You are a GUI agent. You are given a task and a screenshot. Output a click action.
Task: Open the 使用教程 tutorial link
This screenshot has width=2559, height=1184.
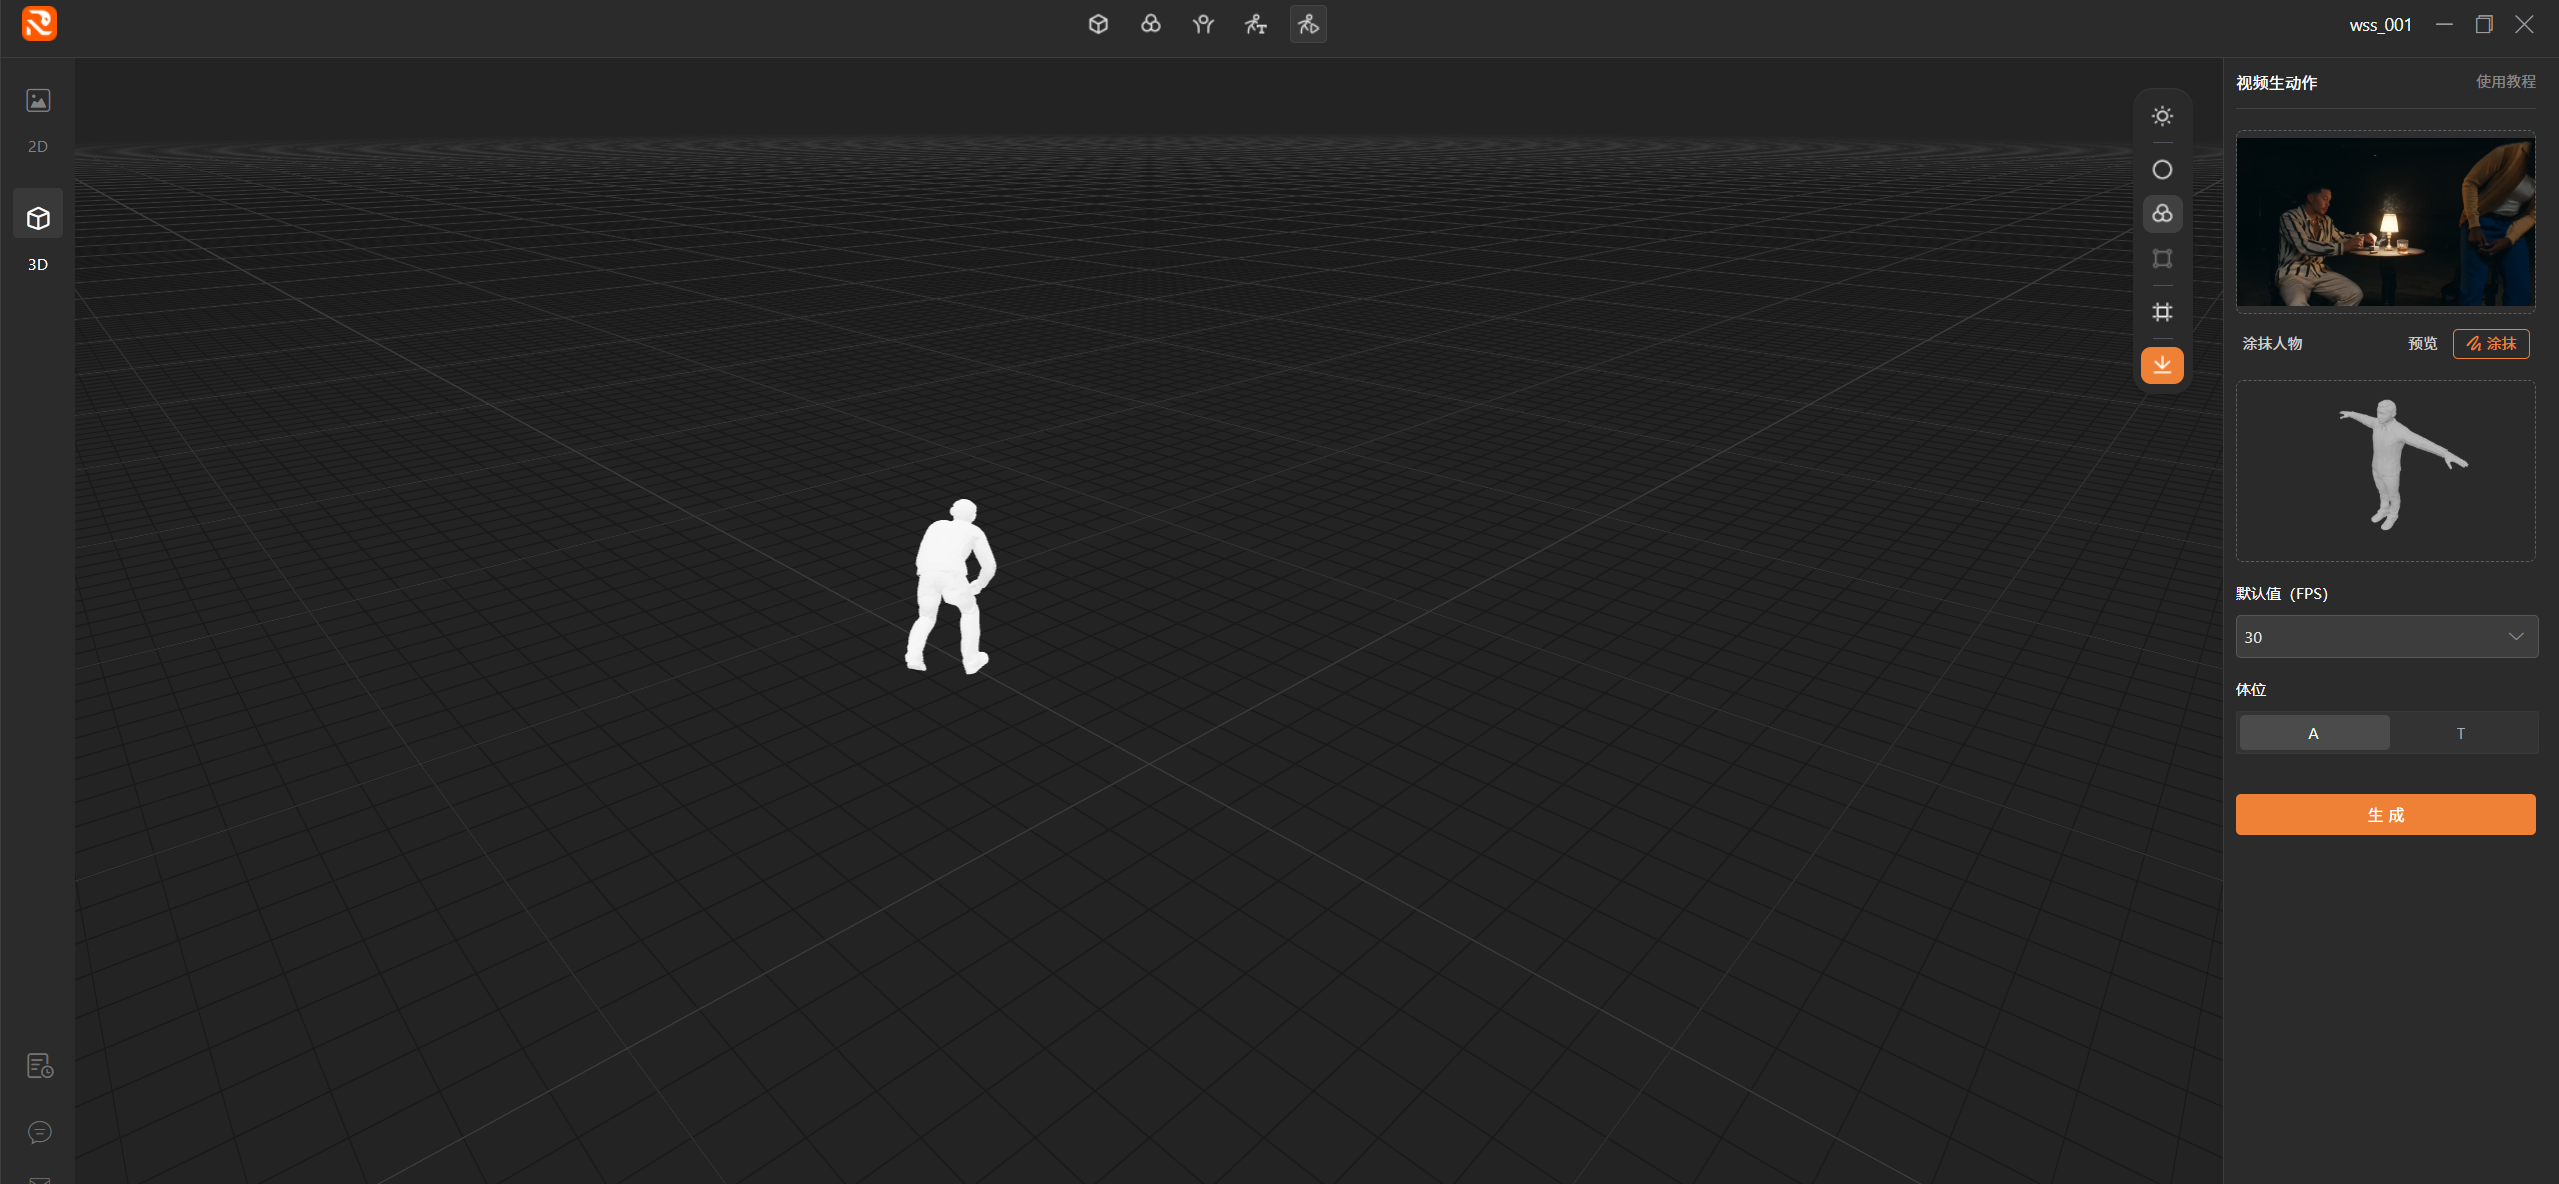click(x=2505, y=82)
